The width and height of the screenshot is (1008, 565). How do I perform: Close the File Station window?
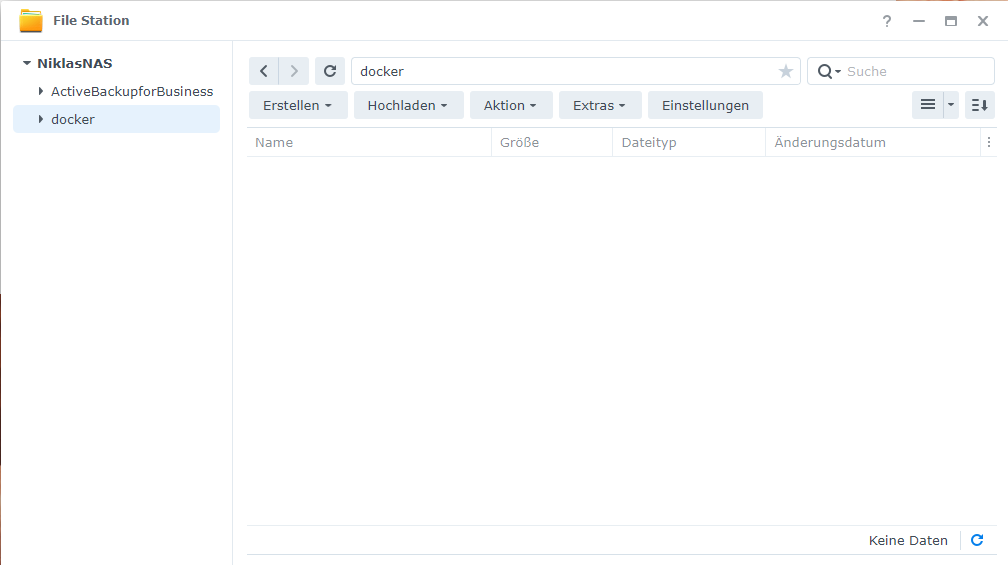point(983,21)
